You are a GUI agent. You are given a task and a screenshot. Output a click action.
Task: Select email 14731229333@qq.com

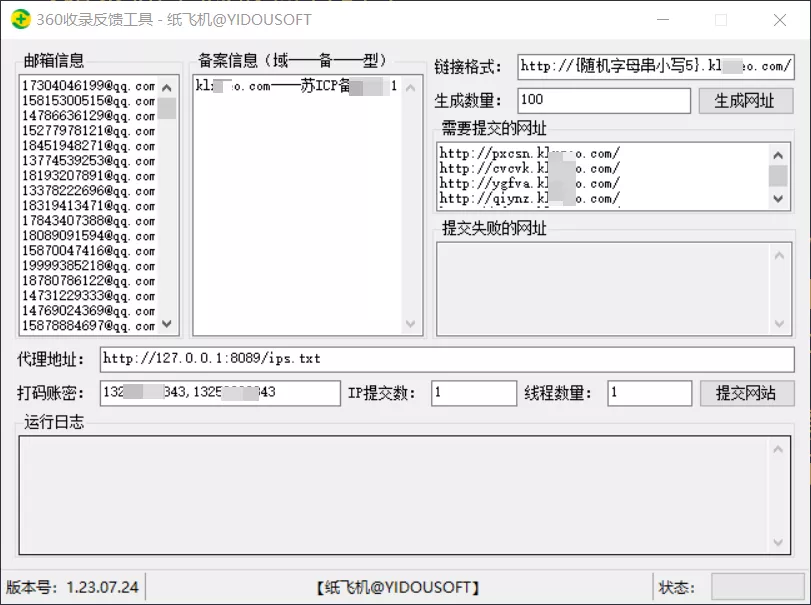point(88,296)
